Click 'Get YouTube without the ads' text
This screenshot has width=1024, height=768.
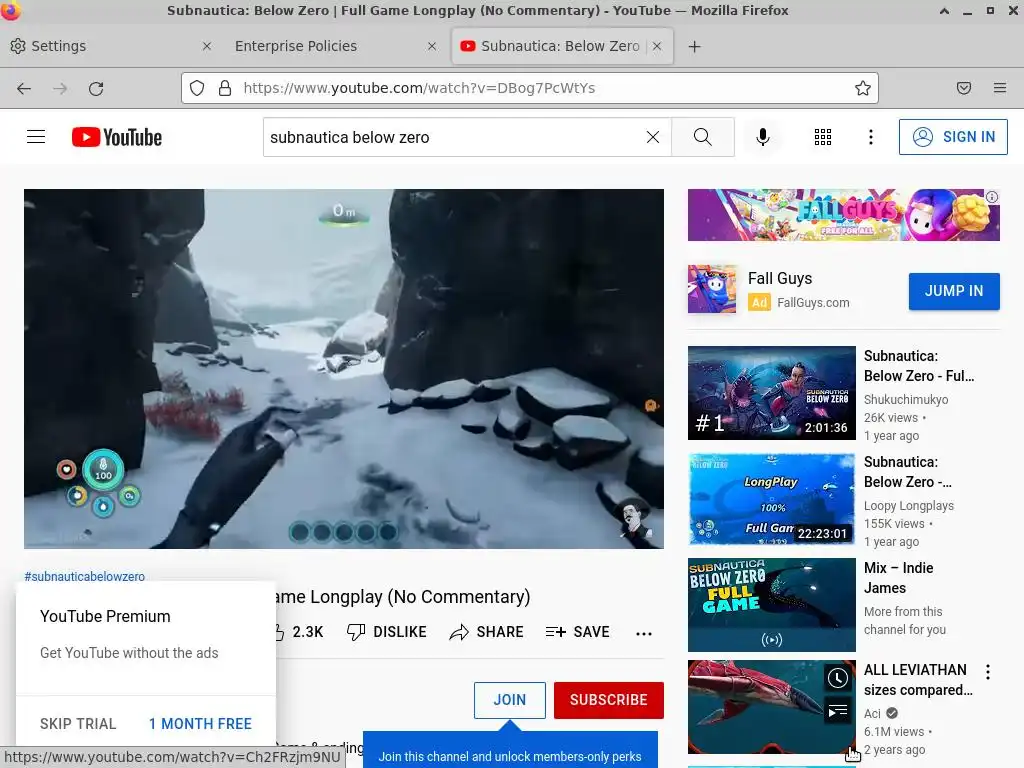click(129, 653)
